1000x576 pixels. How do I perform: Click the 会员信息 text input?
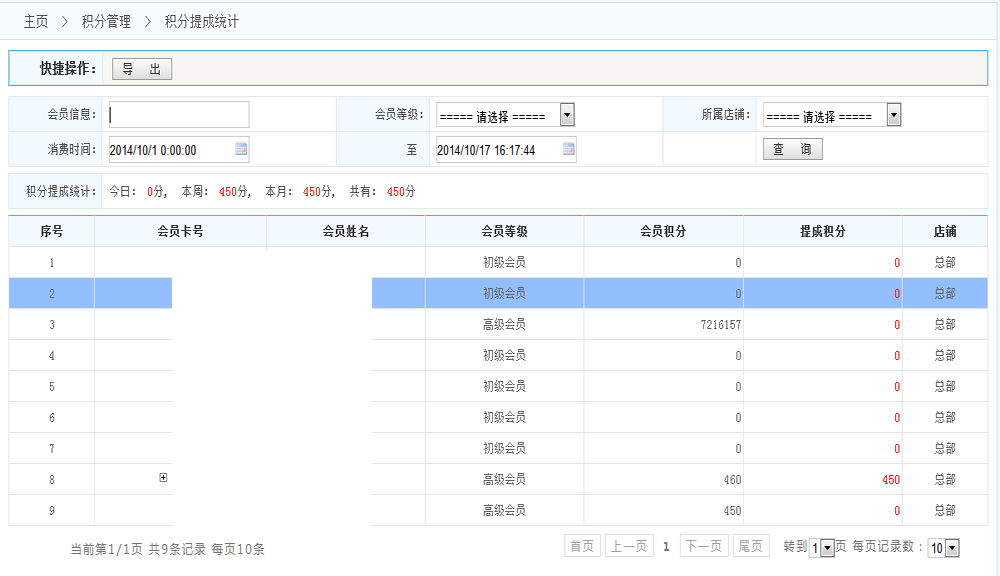coord(178,115)
